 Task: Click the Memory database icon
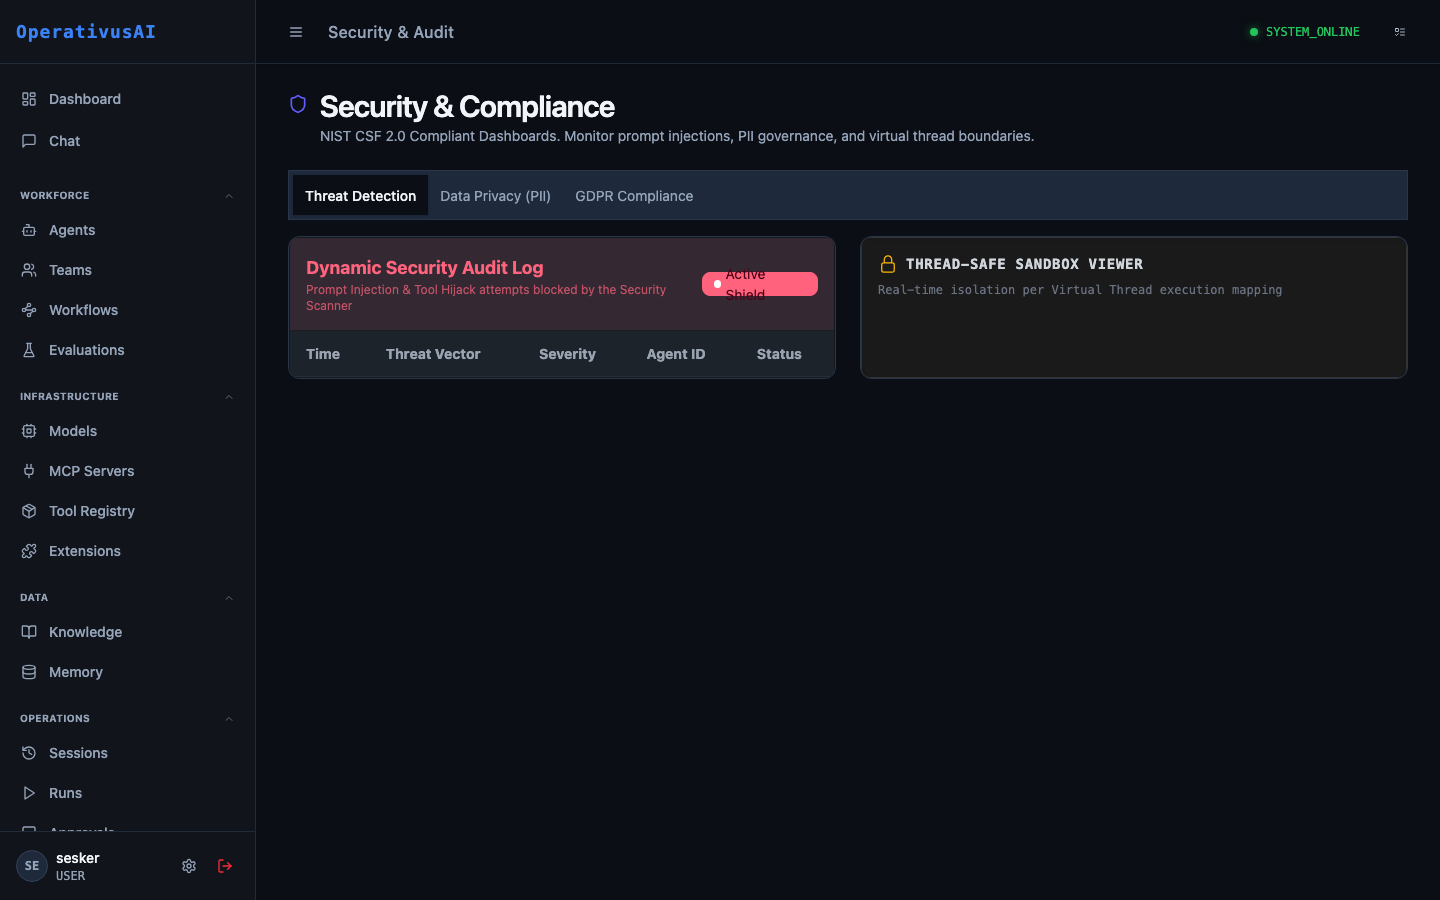(x=29, y=672)
